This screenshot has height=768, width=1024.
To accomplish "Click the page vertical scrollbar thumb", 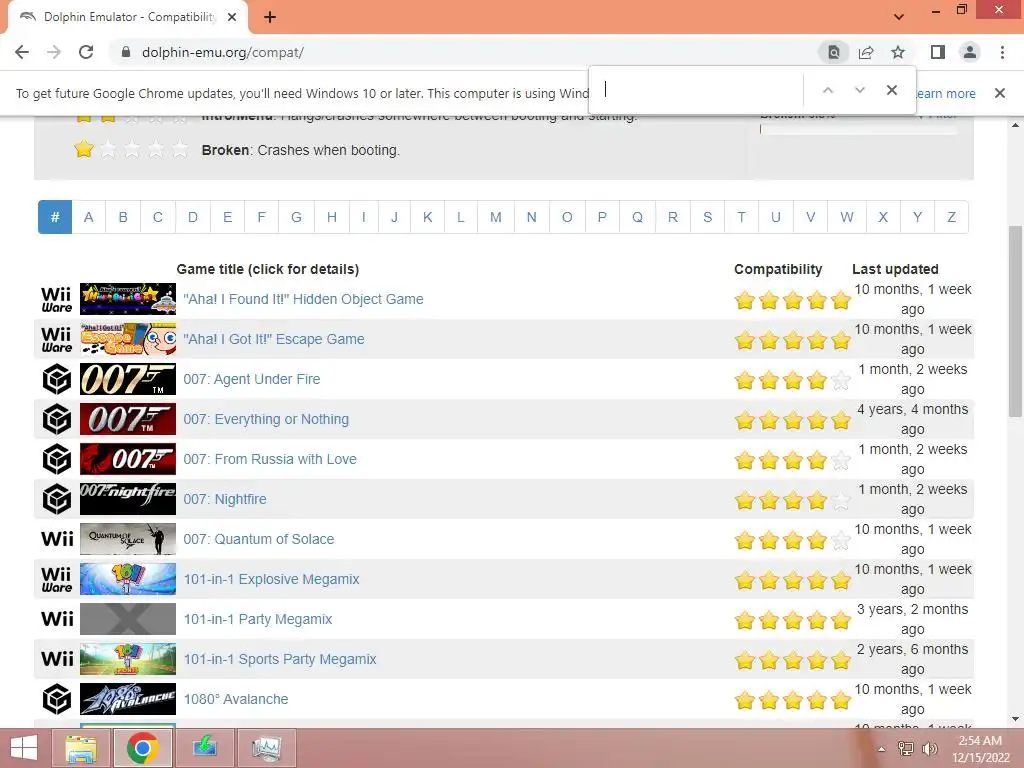I will pos(1015,321).
